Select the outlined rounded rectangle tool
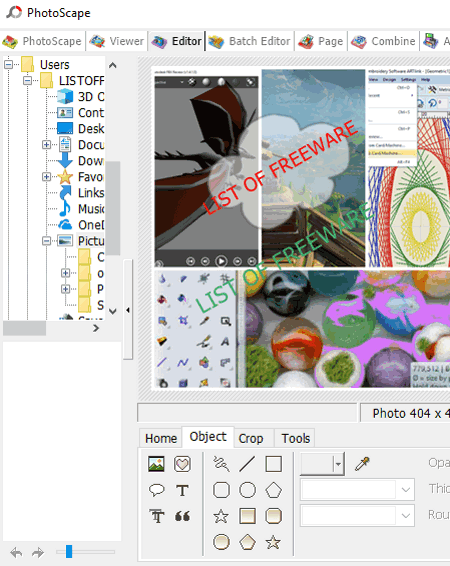The width and height of the screenshot is (450, 566). point(221,490)
